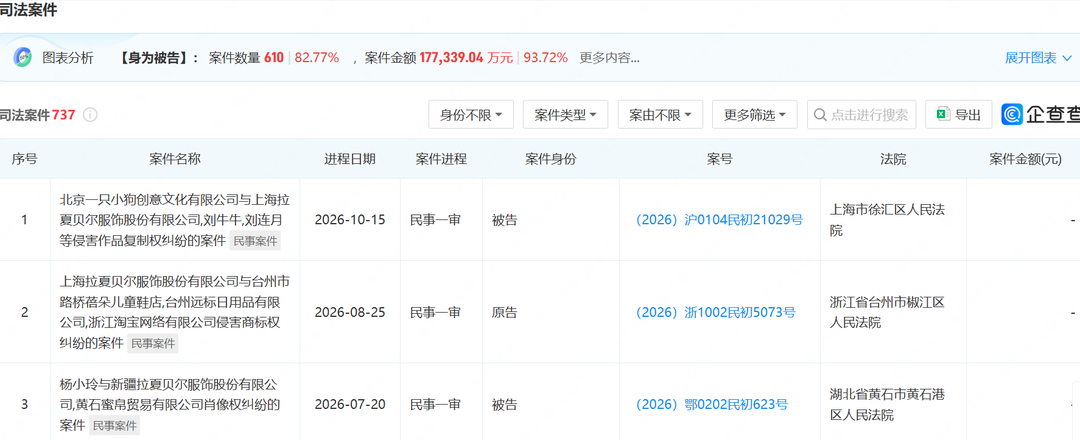Click the 案件进程 column header
The width and height of the screenshot is (1080, 440).
pos(441,159)
